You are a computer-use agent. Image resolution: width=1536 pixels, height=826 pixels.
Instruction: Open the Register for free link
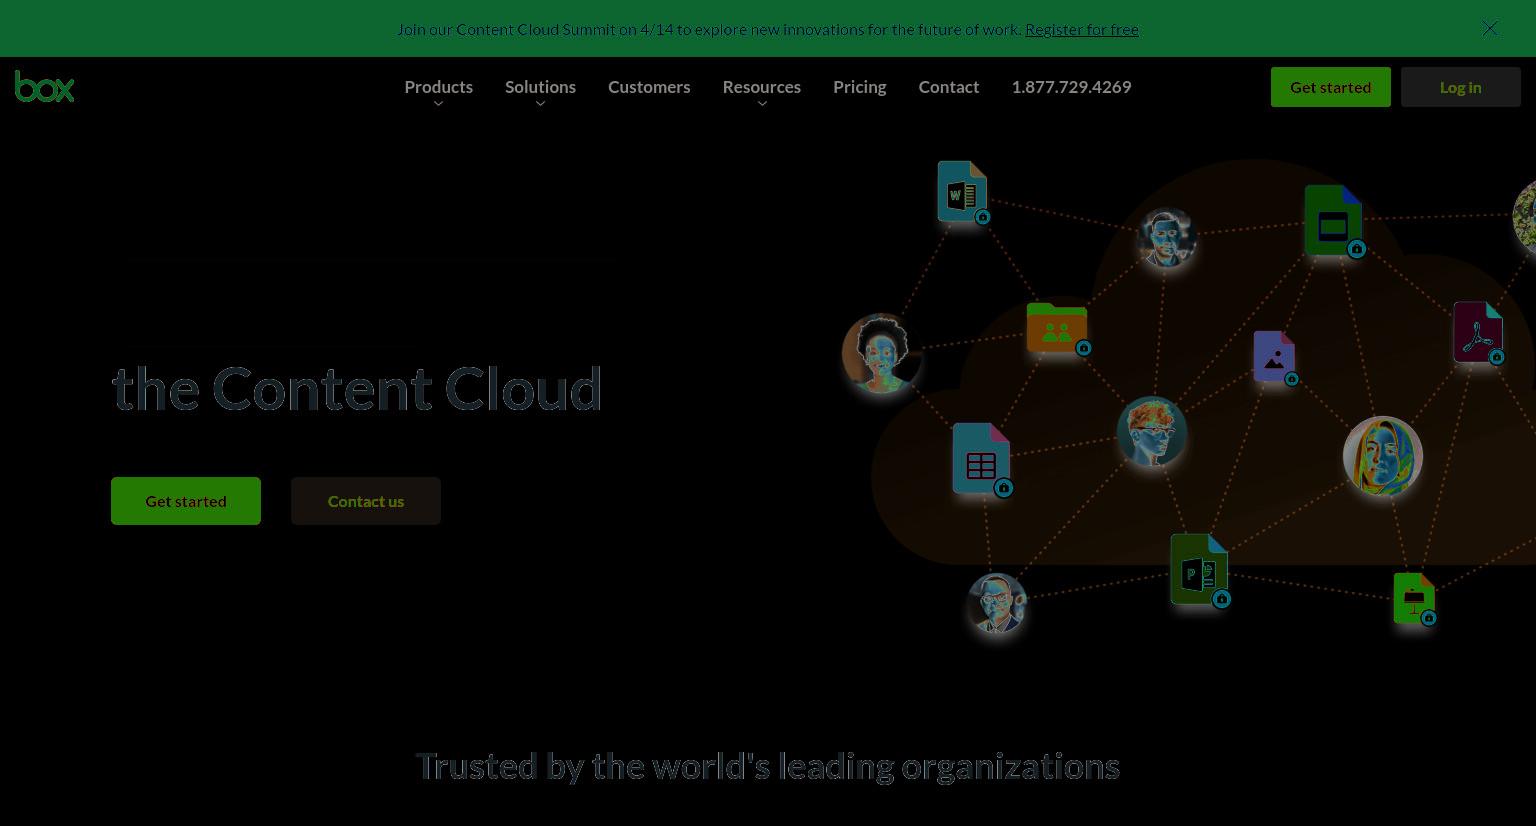tap(1082, 29)
